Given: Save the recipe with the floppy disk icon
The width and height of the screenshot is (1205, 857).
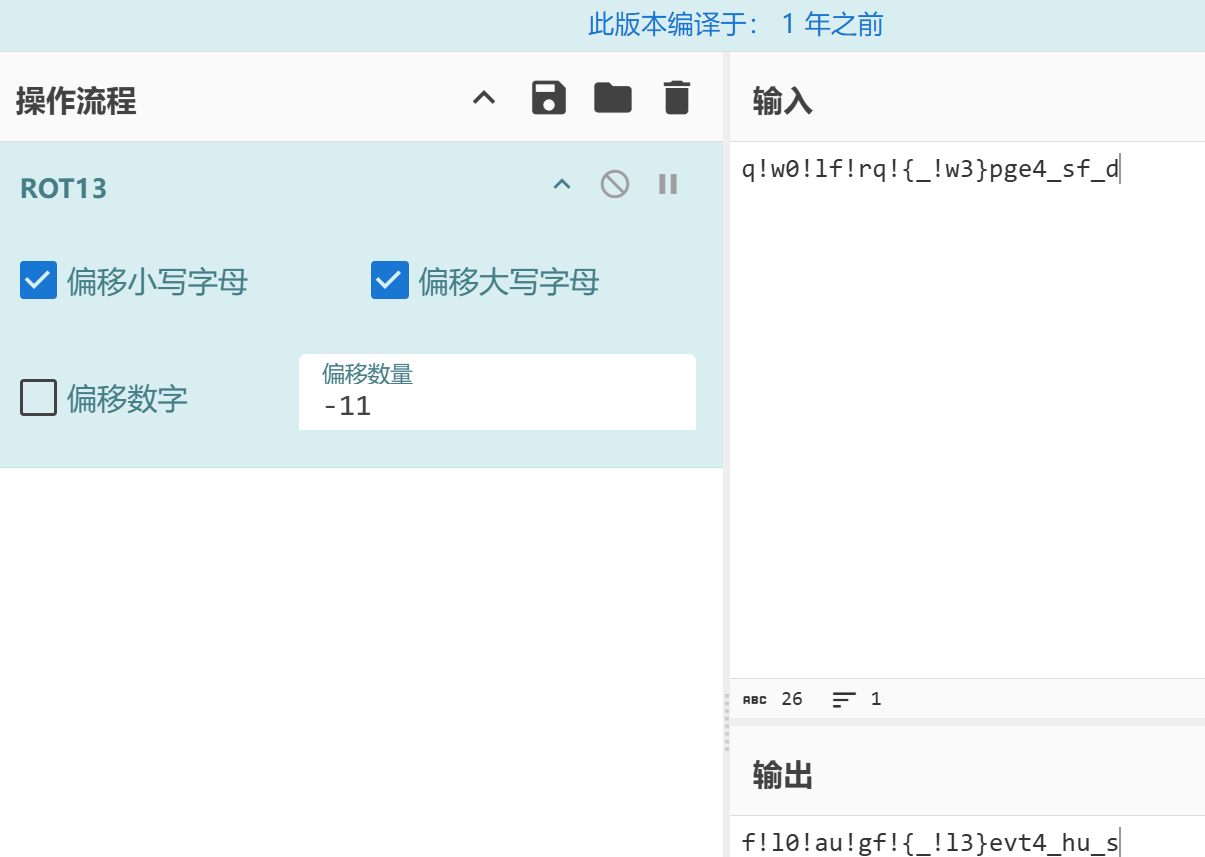Looking at the screenshot, I should (x=549, y=98).
